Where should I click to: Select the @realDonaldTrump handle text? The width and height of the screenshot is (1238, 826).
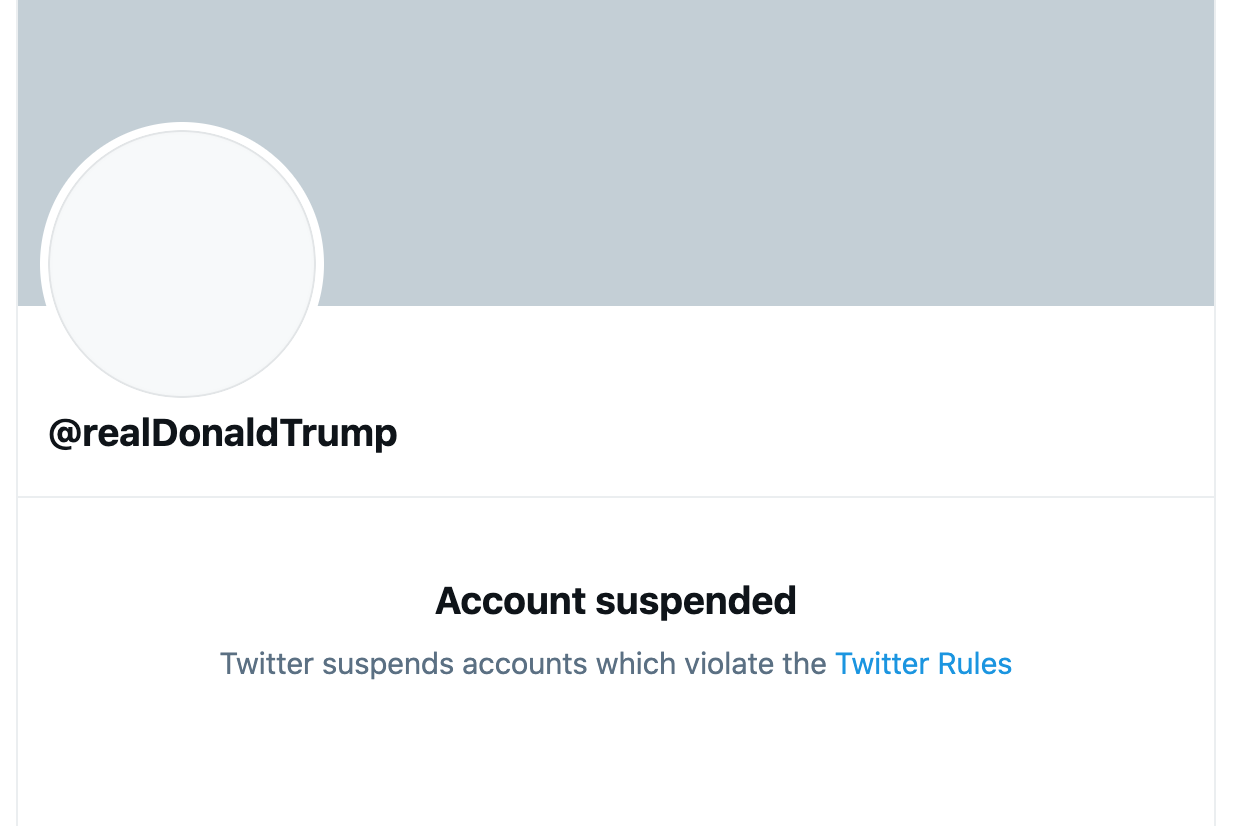(224, 433)
